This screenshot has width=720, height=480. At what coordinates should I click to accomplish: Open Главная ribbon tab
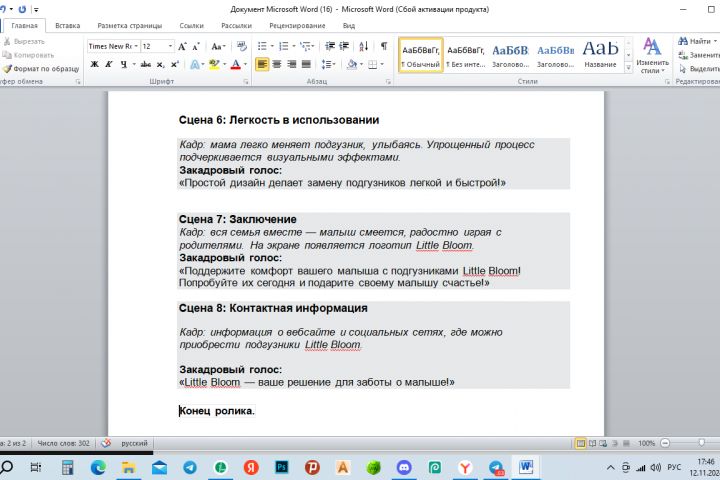pos(24,26)
